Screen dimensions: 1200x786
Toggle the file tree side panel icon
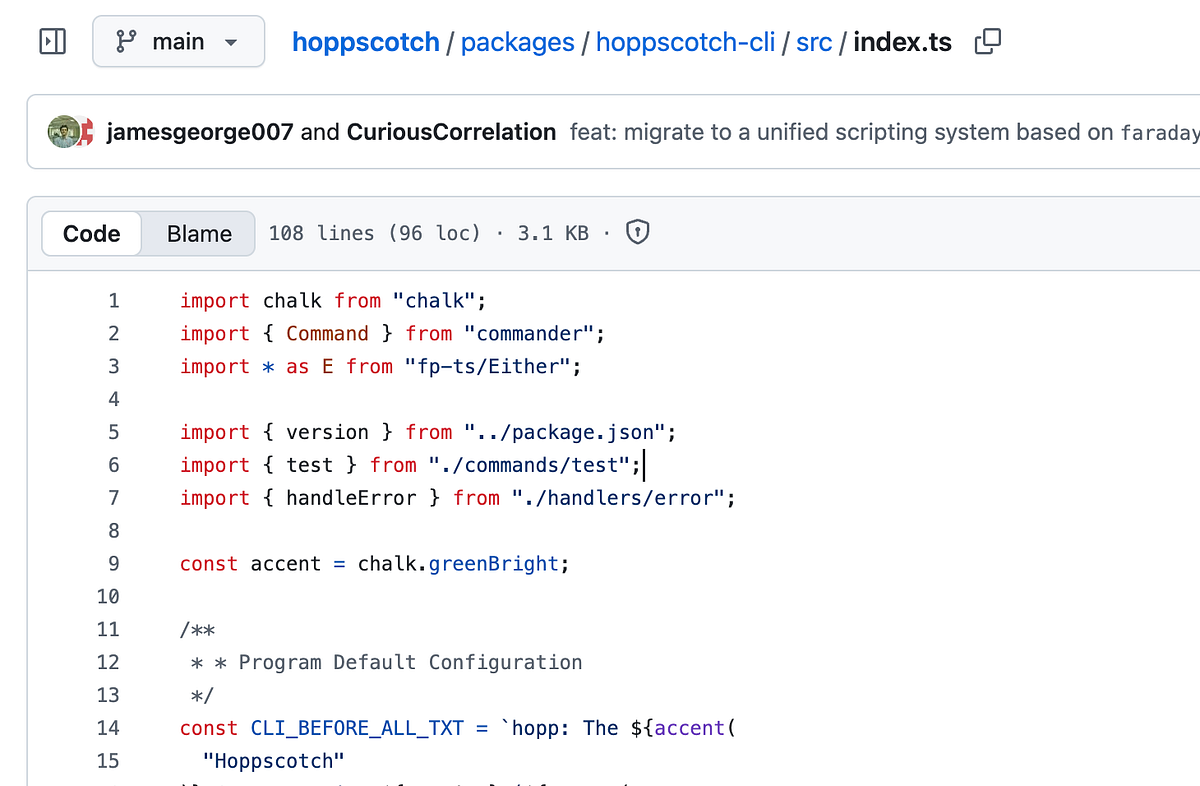pyautogui.click(x=51, y=41)
